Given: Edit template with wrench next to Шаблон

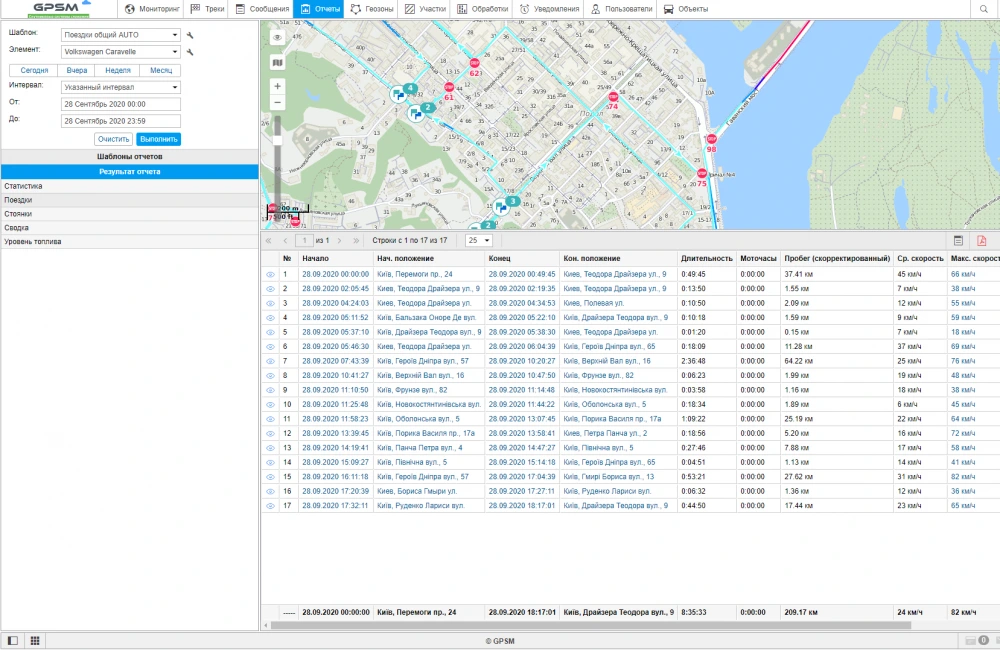Looking at the screenshot, I should [190, 35].
